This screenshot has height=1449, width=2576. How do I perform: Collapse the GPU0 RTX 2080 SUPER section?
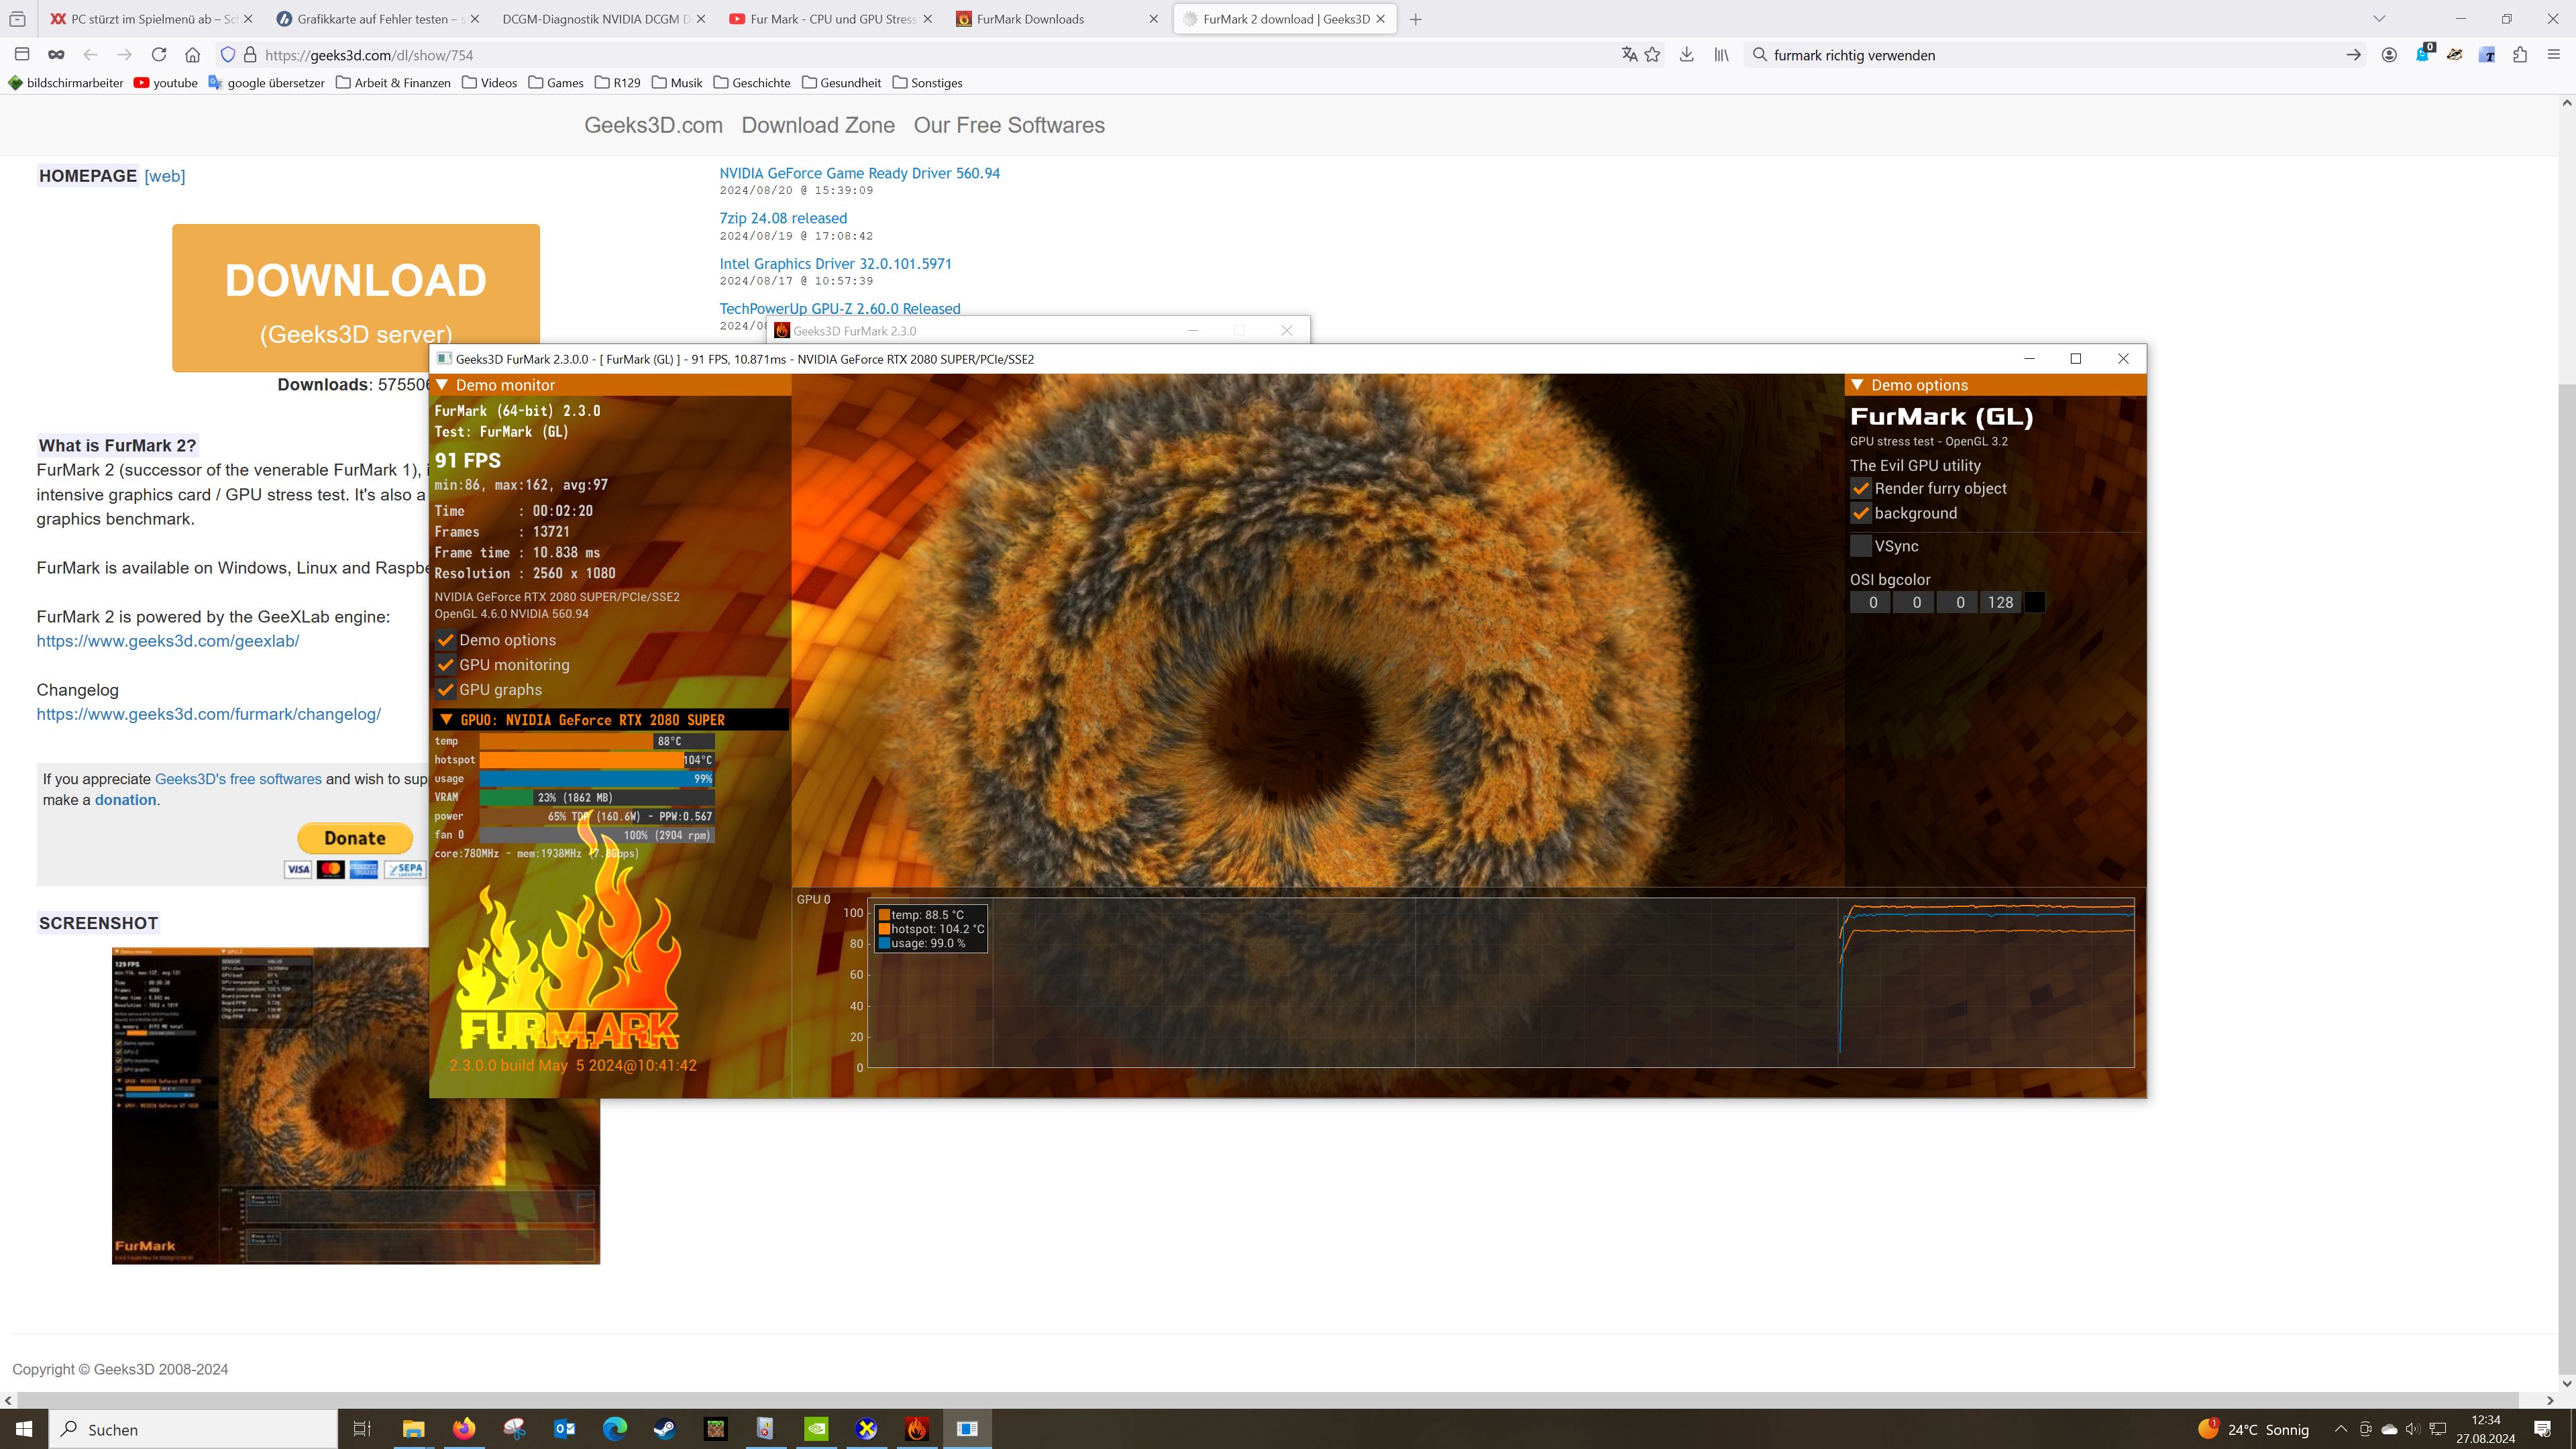pos(446,720)
